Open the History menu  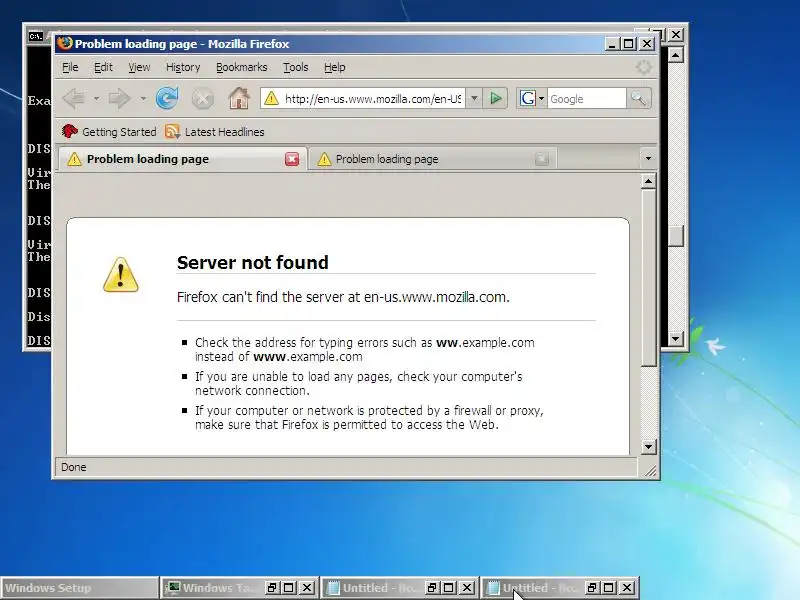183,67
